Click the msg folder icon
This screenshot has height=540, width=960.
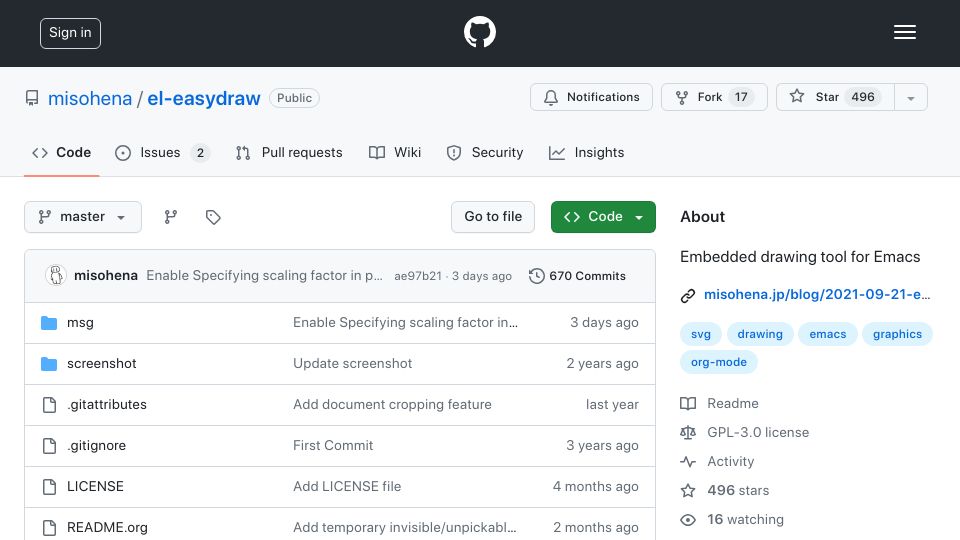pos(49,323)
